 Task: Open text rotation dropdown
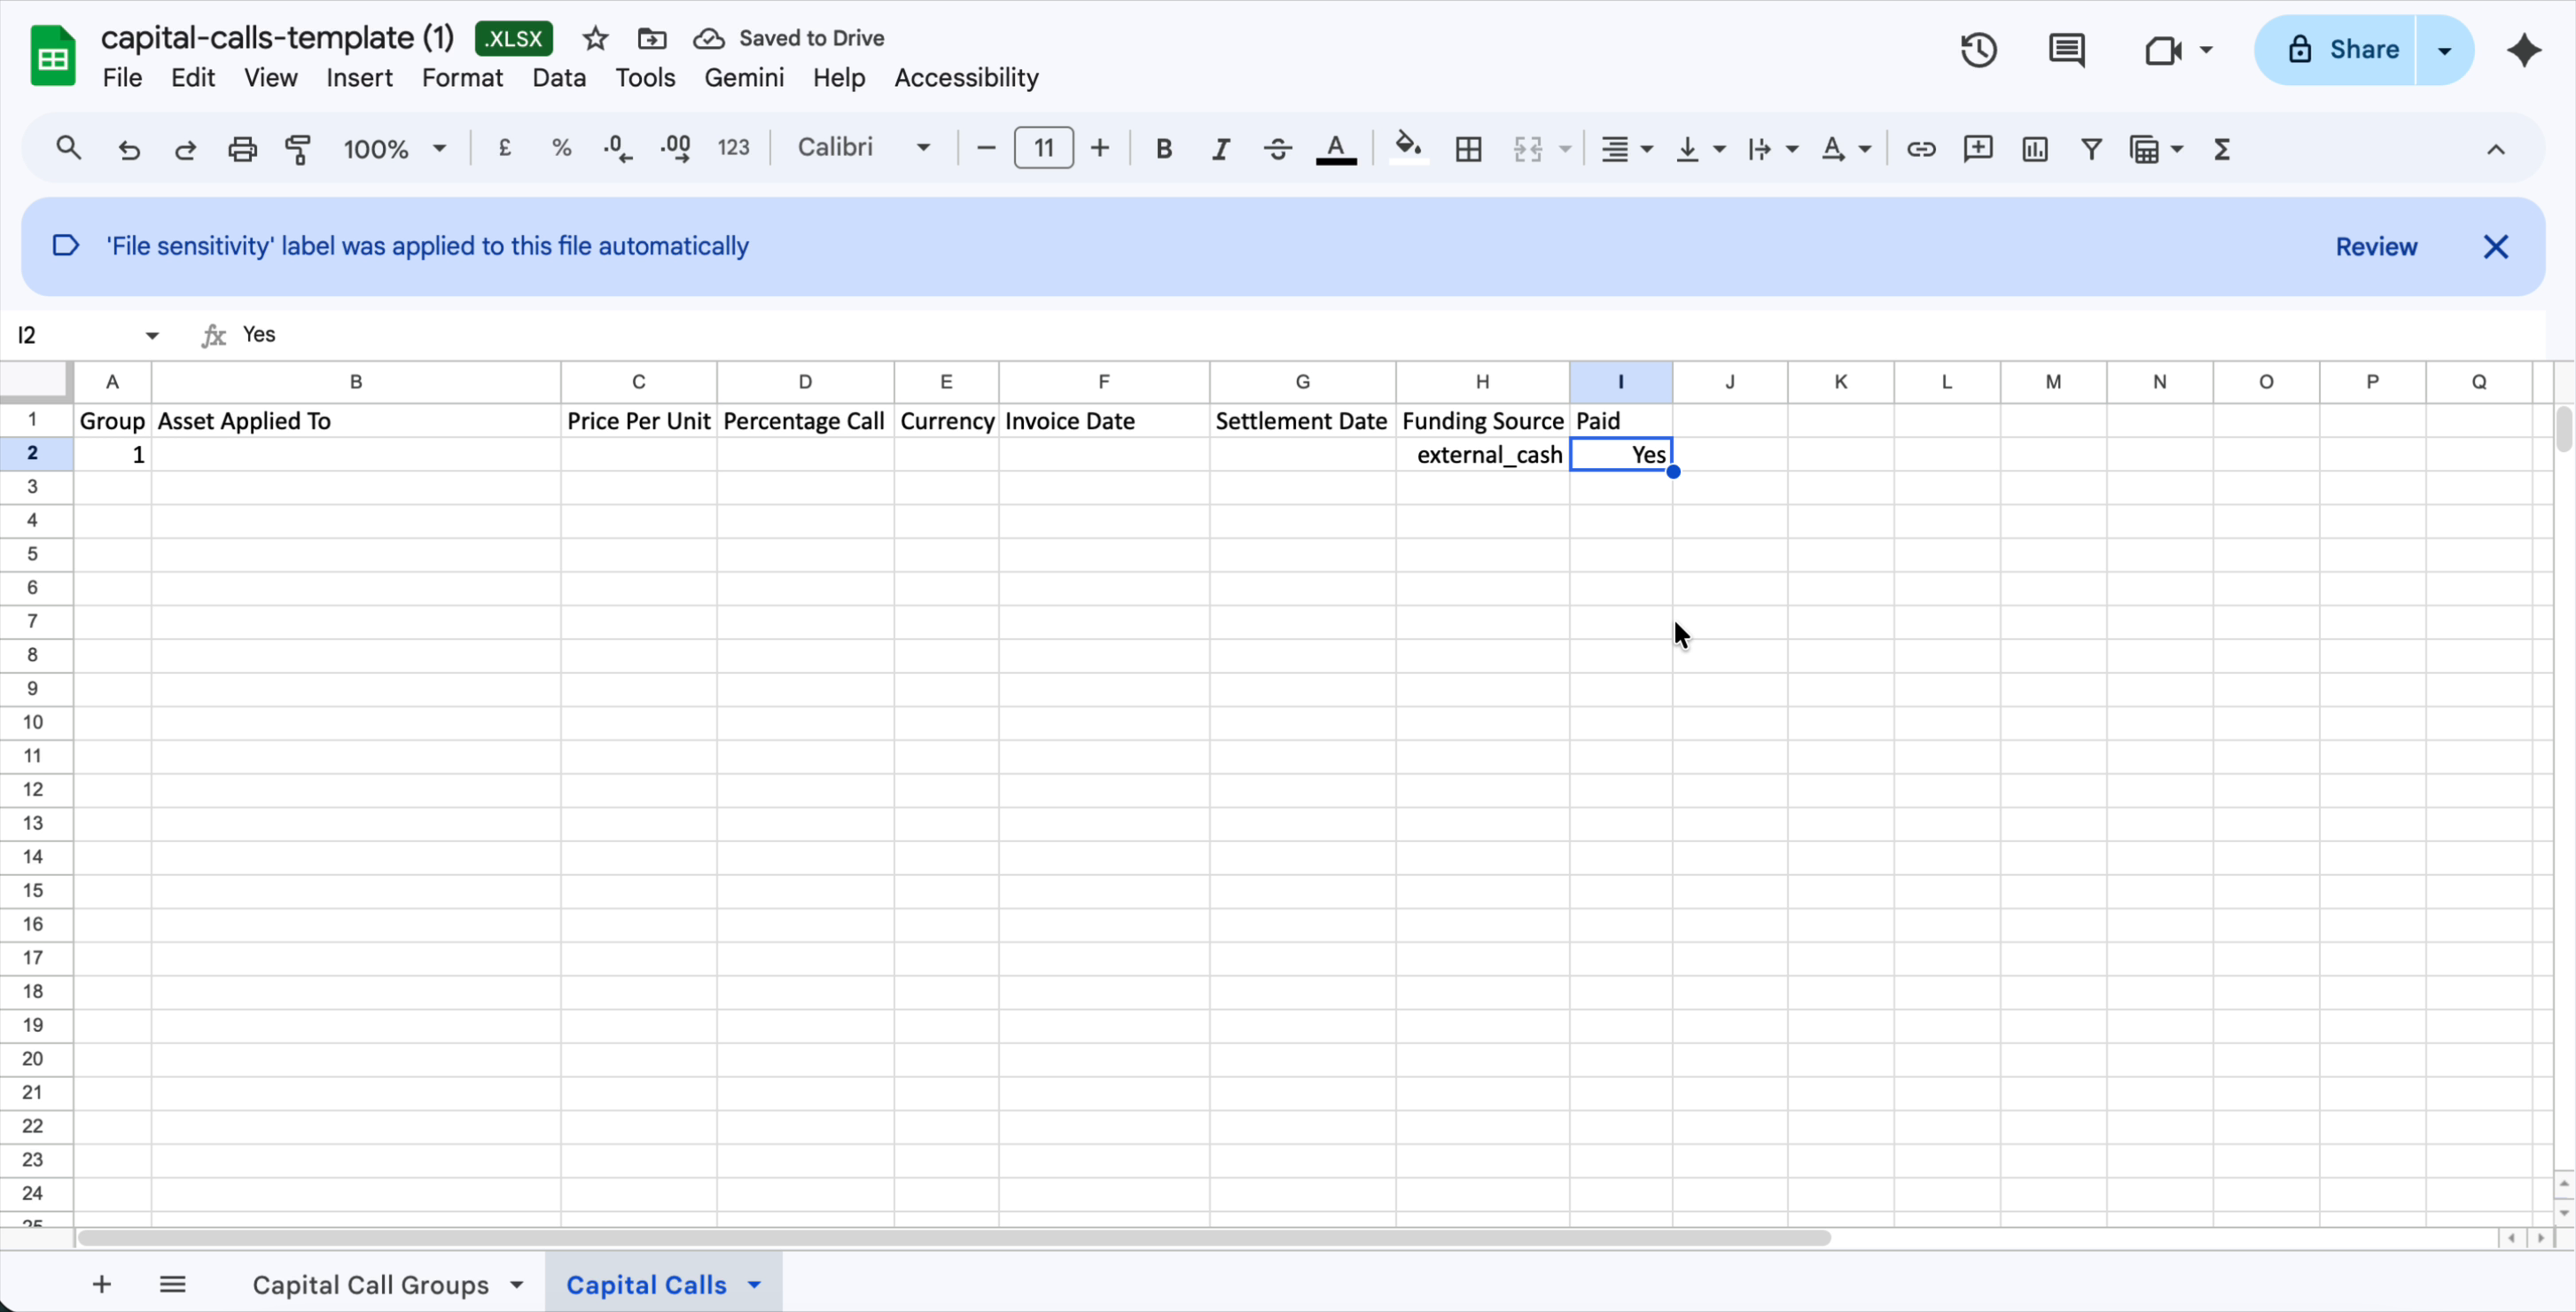point(1845,149)
